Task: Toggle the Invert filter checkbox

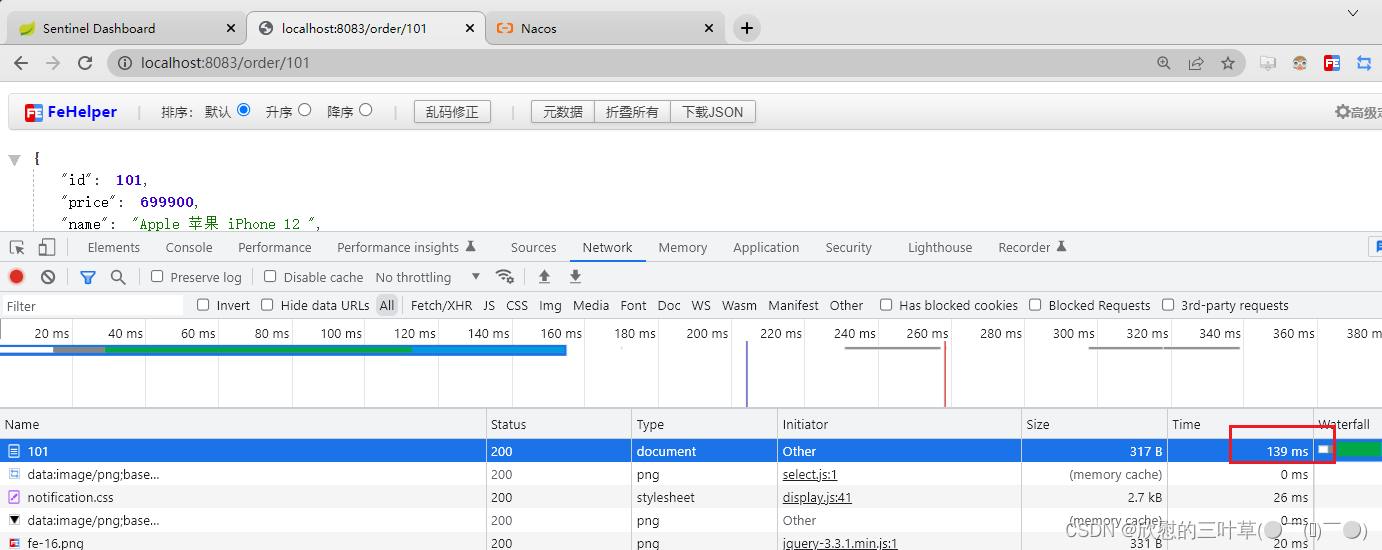Action: point(203,305)
